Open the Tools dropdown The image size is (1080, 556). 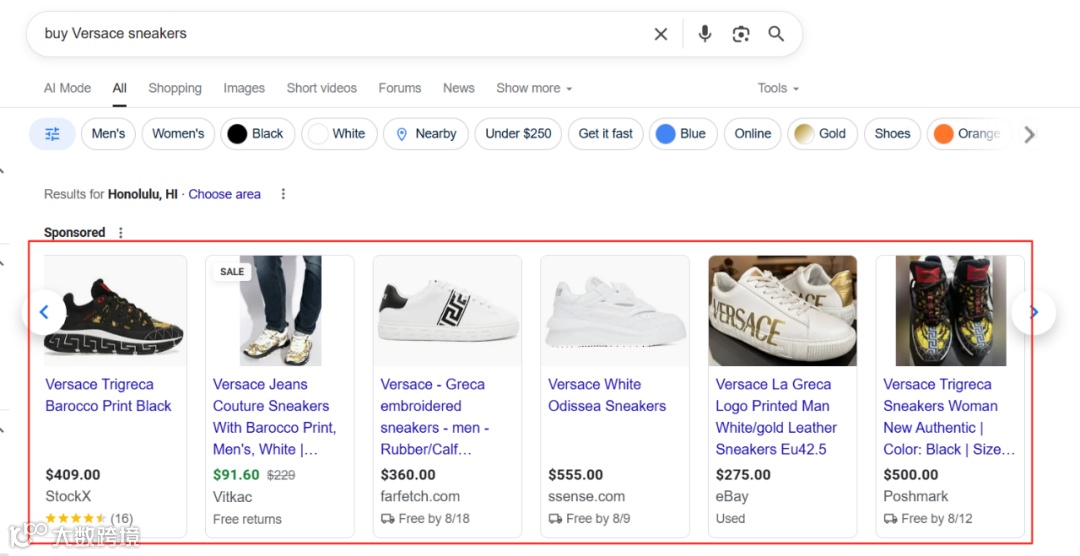coord(778,88)
